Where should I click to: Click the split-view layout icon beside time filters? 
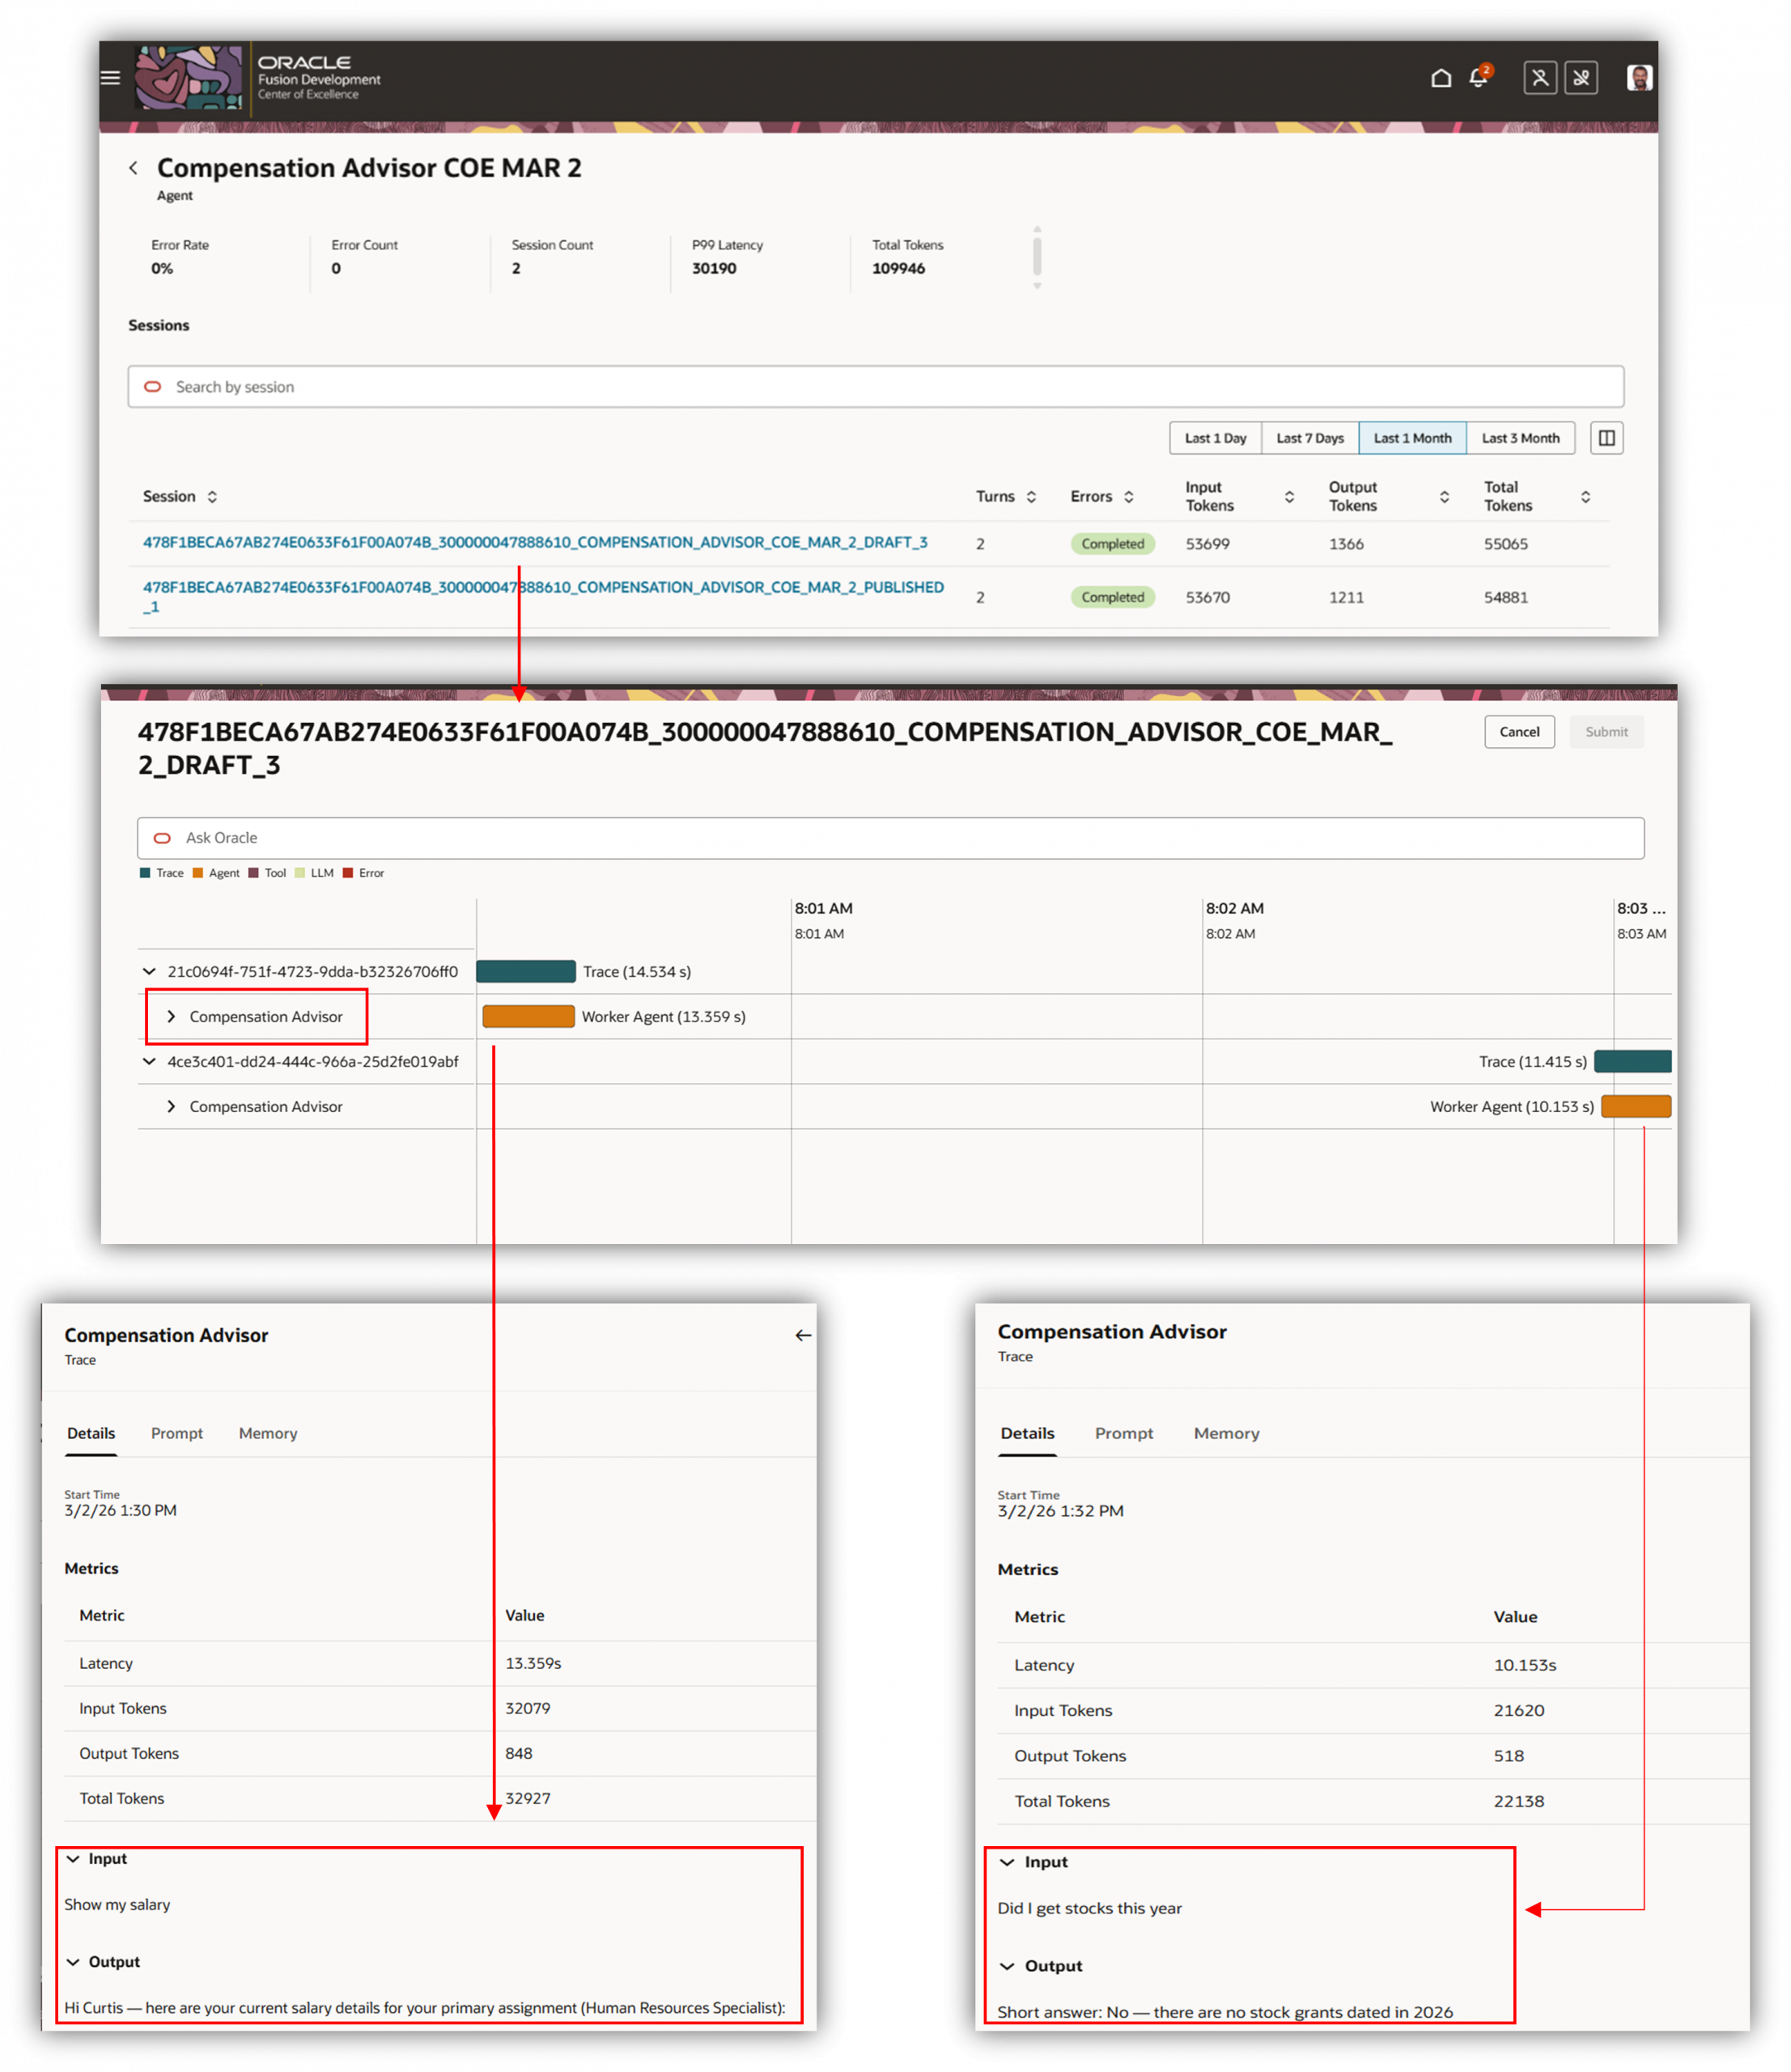click(x=1606, y=438)
